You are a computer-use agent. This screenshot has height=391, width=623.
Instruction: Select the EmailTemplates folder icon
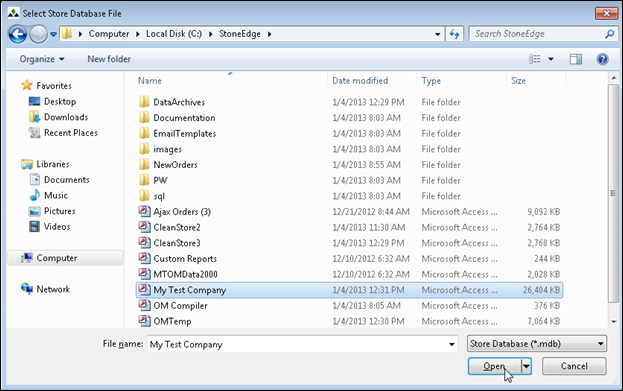coord(144,133)
